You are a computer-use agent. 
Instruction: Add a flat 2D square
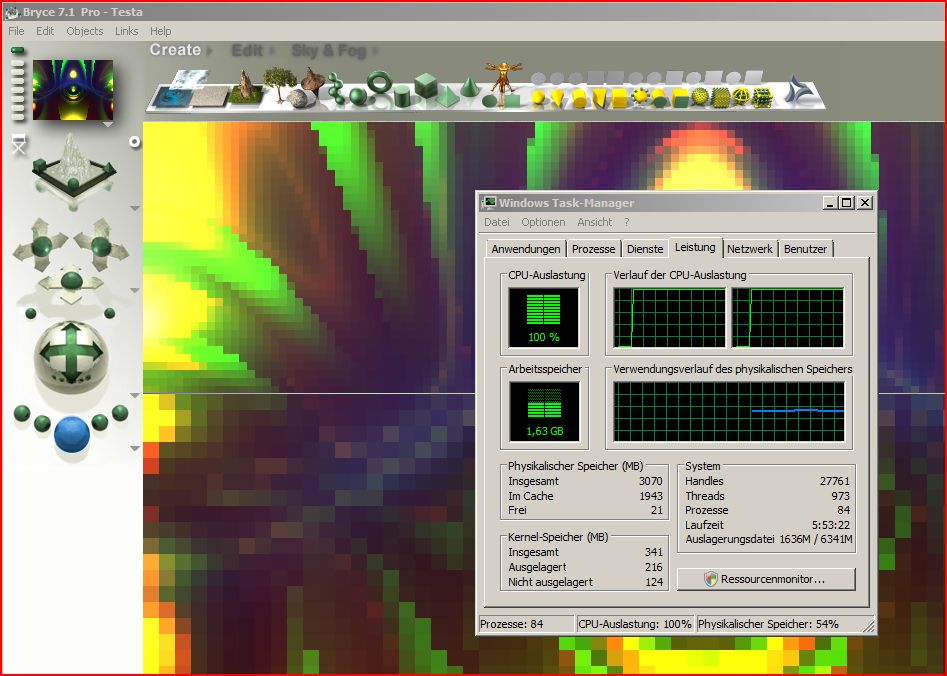tap(512, 100)
